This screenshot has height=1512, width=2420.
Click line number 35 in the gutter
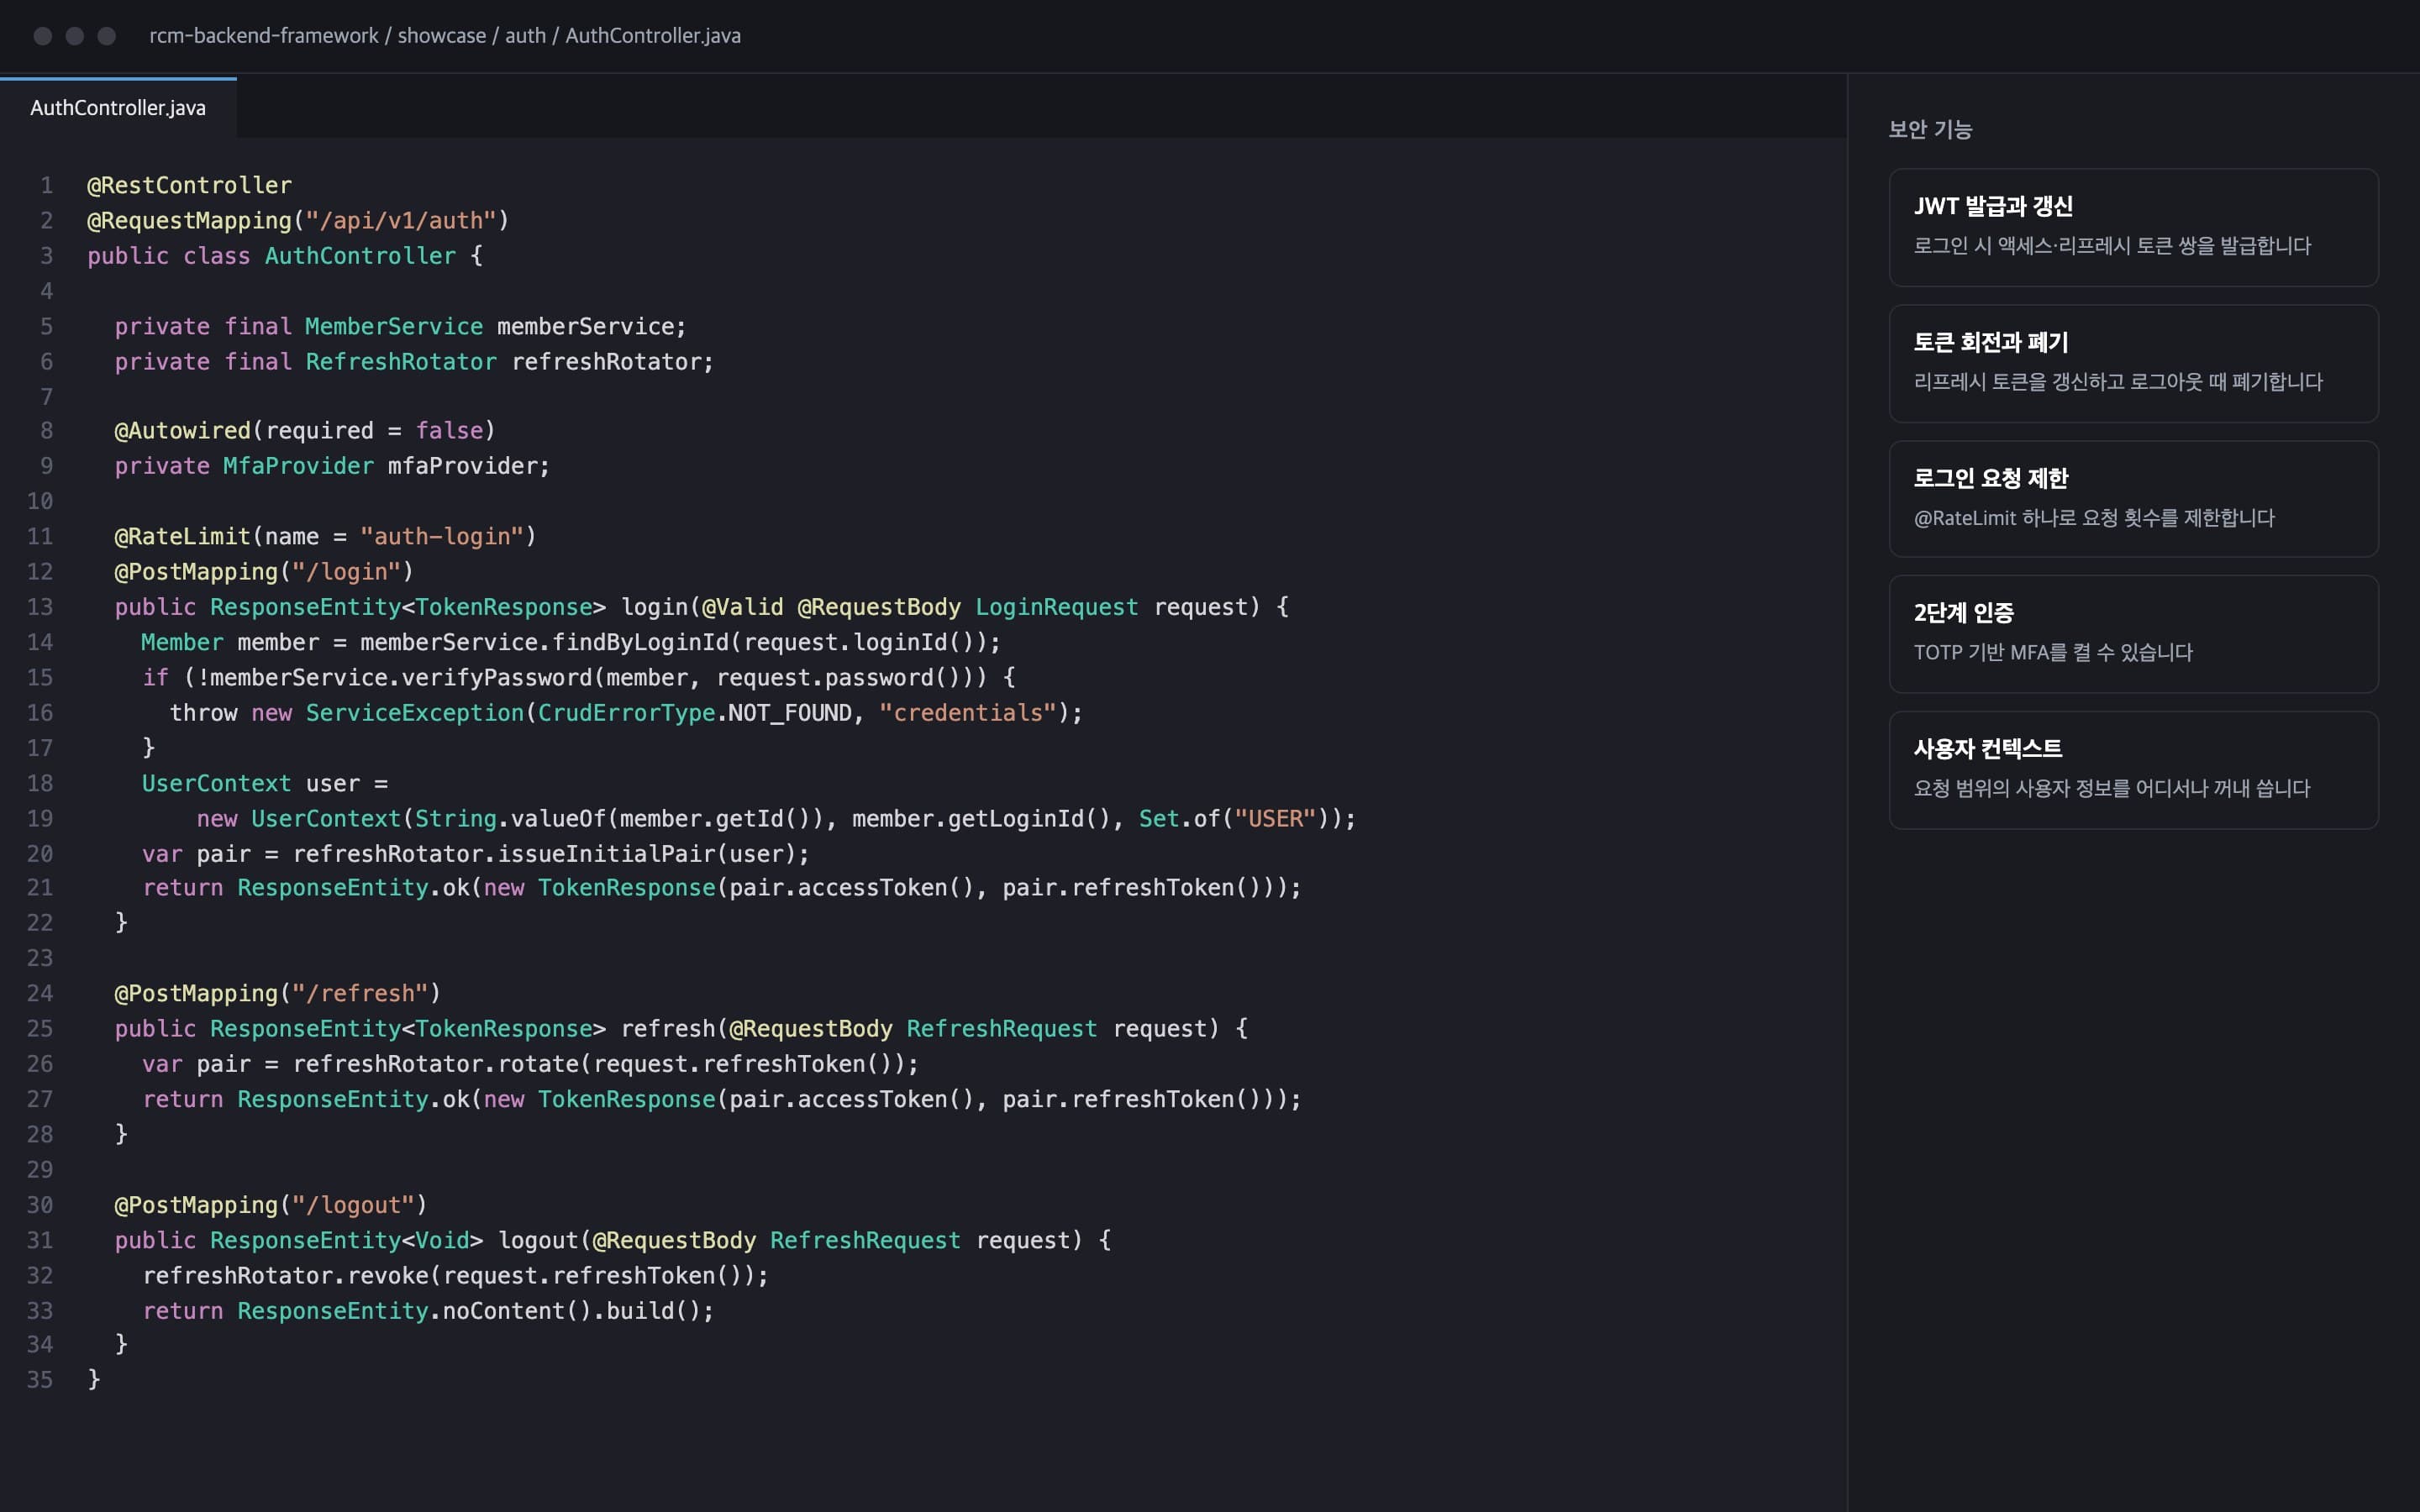click(x=40, y=1380)
